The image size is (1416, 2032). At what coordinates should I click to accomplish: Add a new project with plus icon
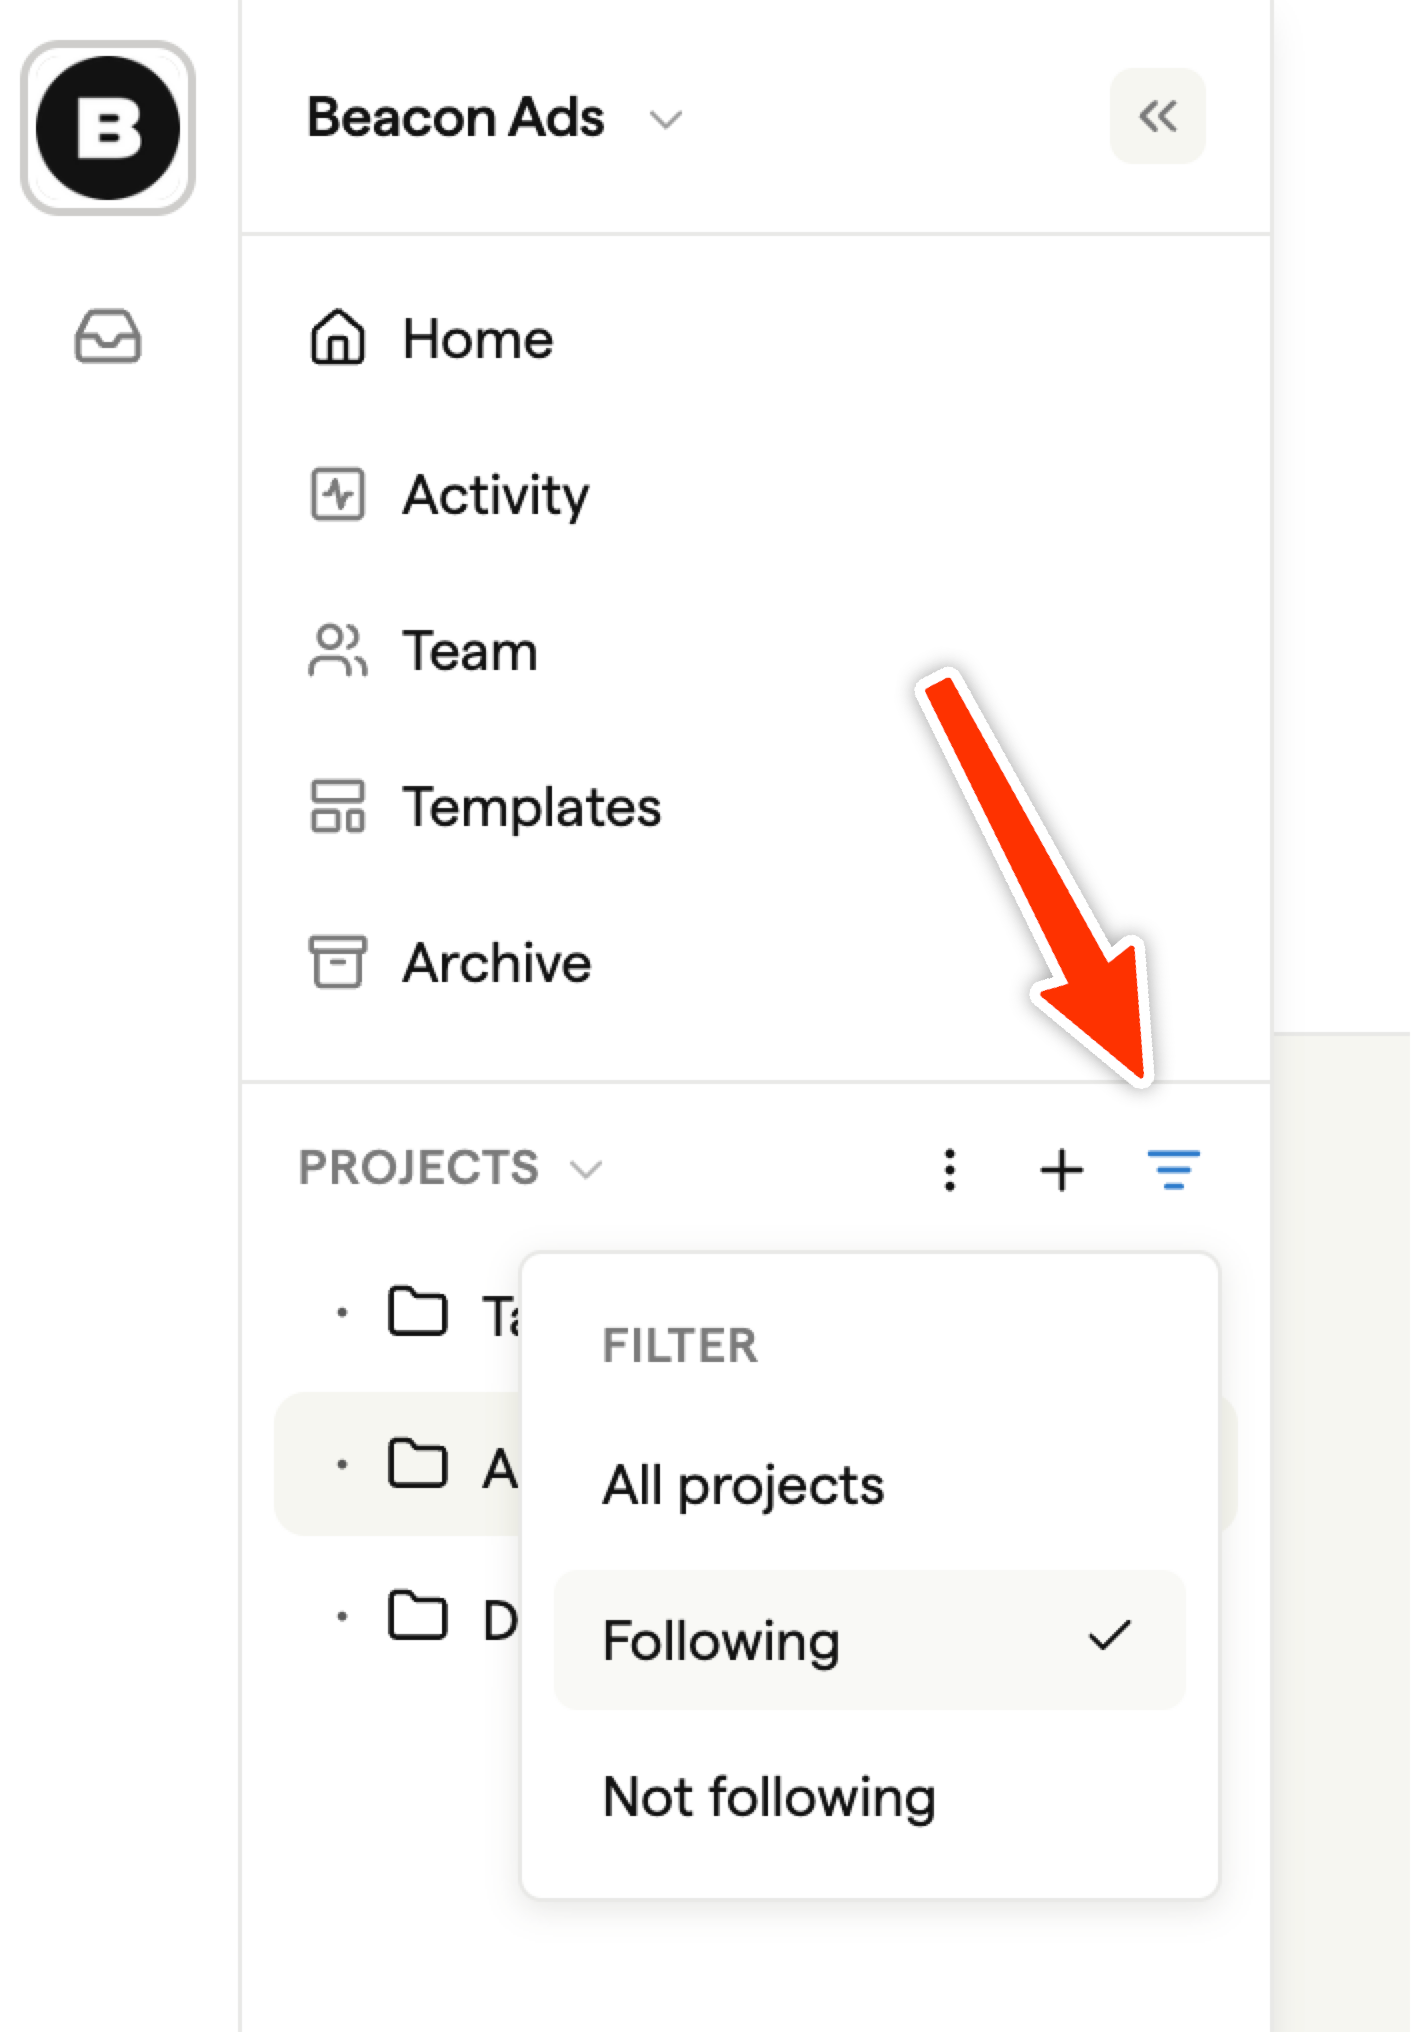(1061, 1170)
